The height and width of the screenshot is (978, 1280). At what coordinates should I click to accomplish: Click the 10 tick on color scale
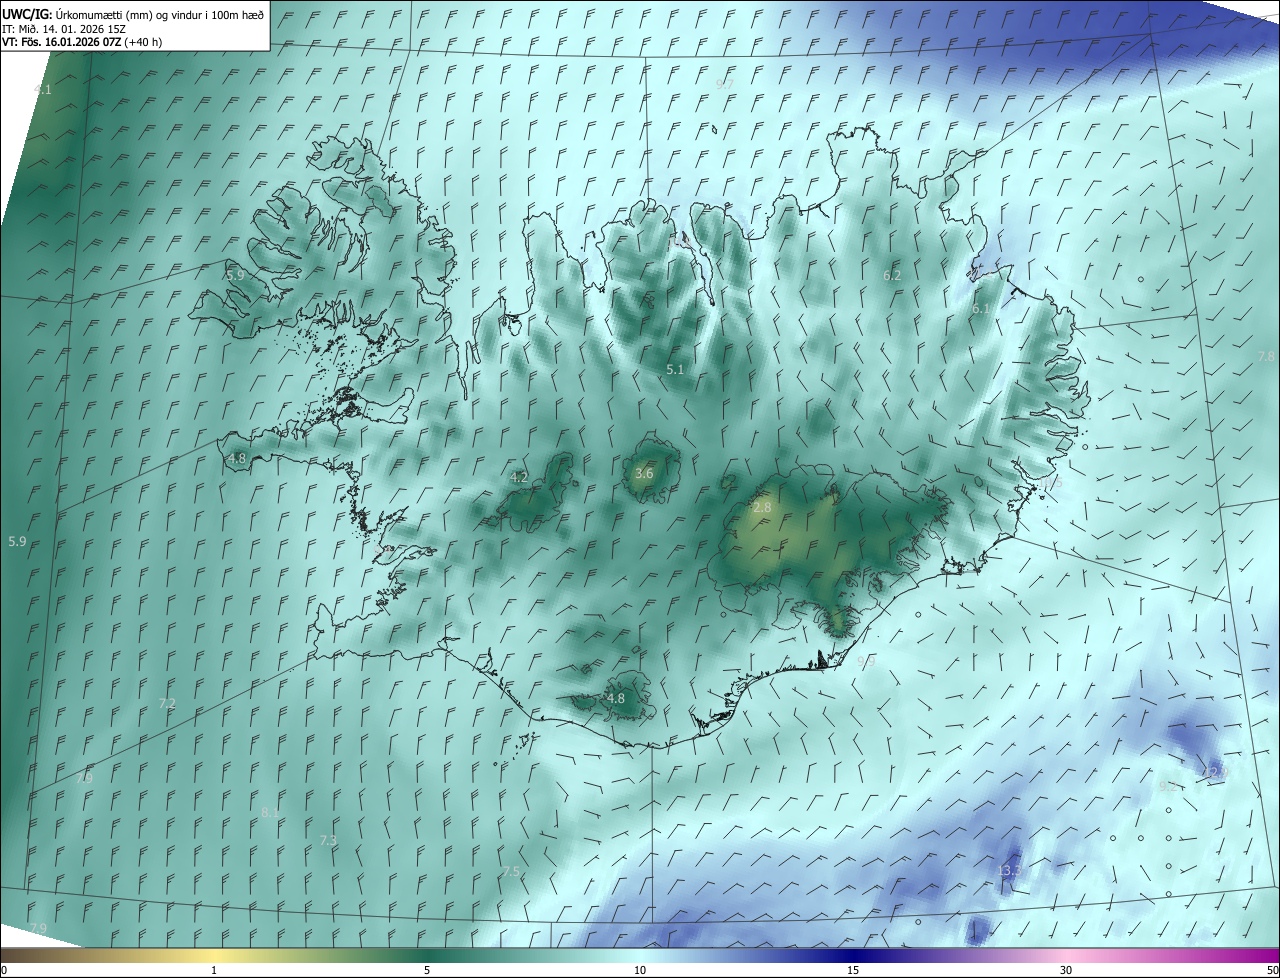(x=640, y=970)
